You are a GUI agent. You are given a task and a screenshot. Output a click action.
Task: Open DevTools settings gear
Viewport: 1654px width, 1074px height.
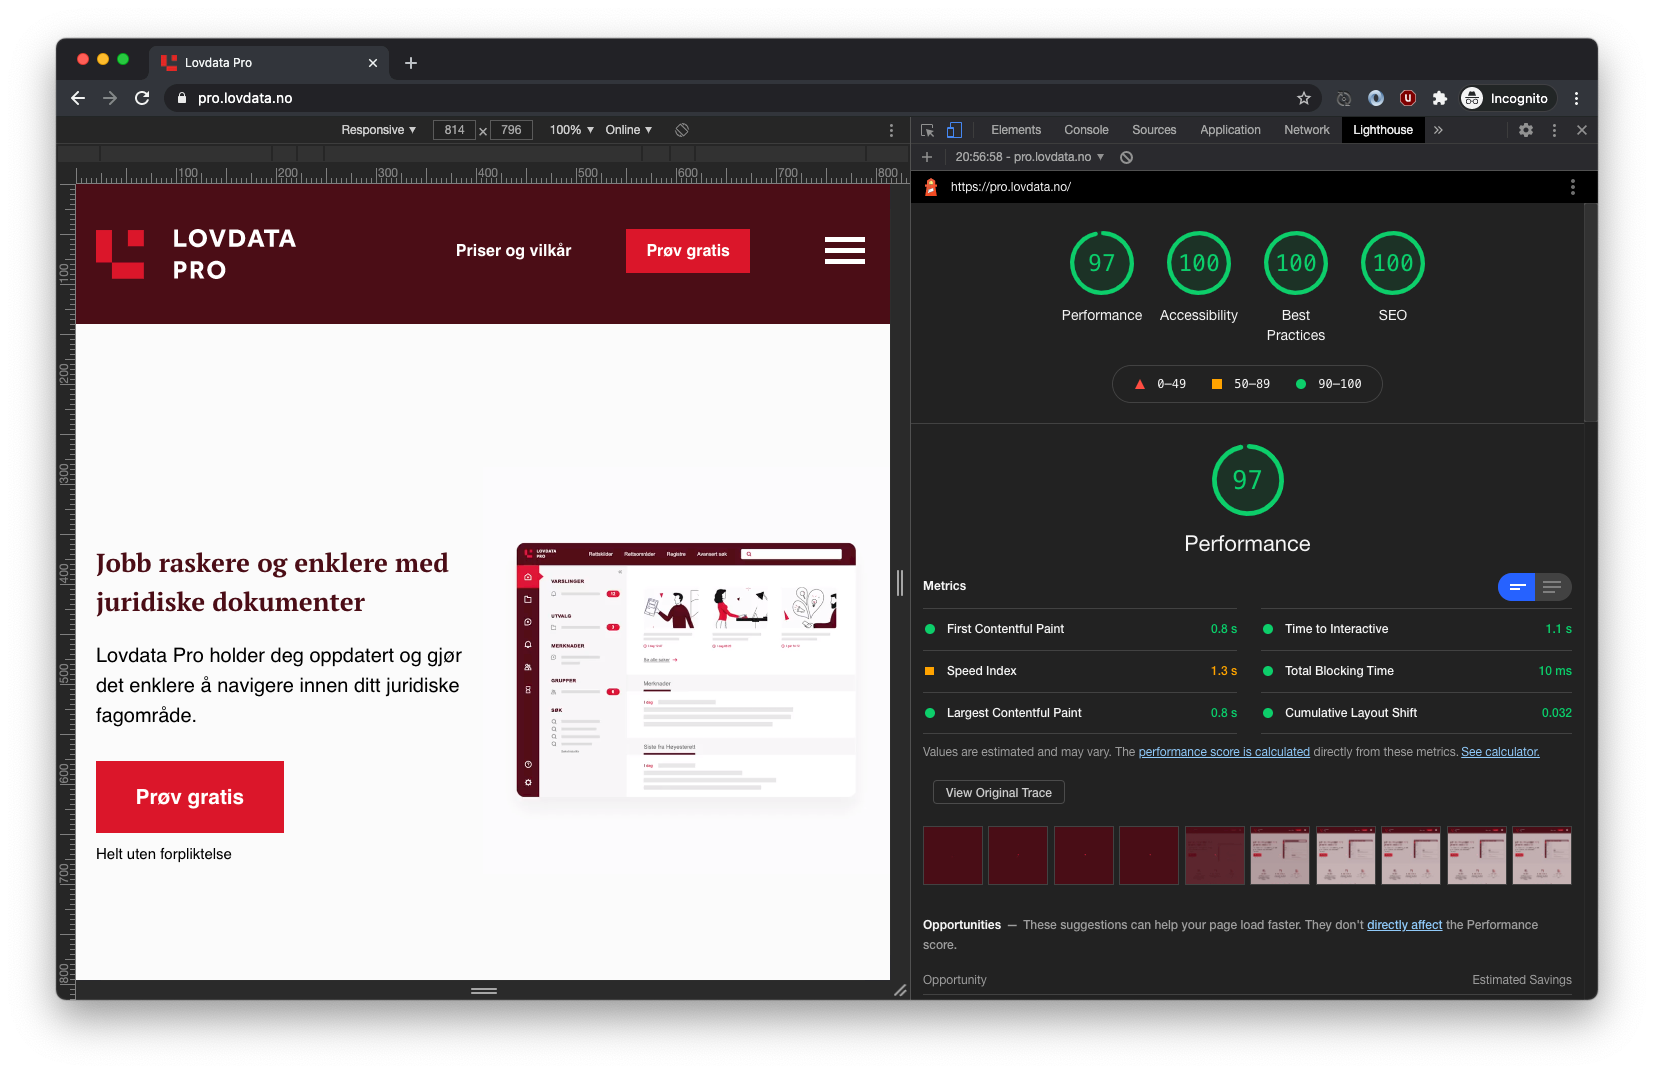1526,130
